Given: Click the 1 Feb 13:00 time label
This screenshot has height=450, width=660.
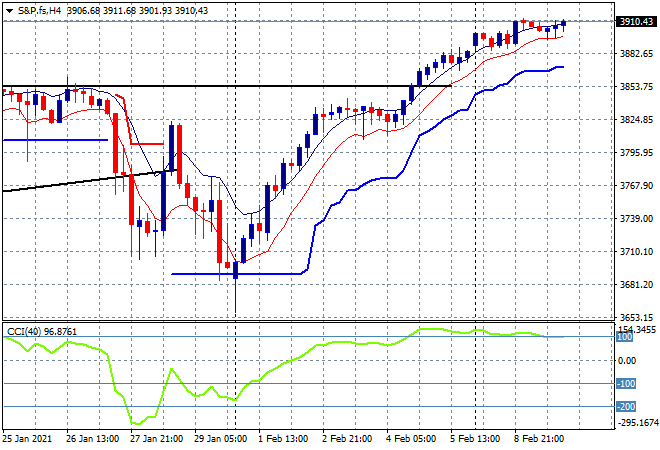Looking at the screenshot, I should click(283, 439).
